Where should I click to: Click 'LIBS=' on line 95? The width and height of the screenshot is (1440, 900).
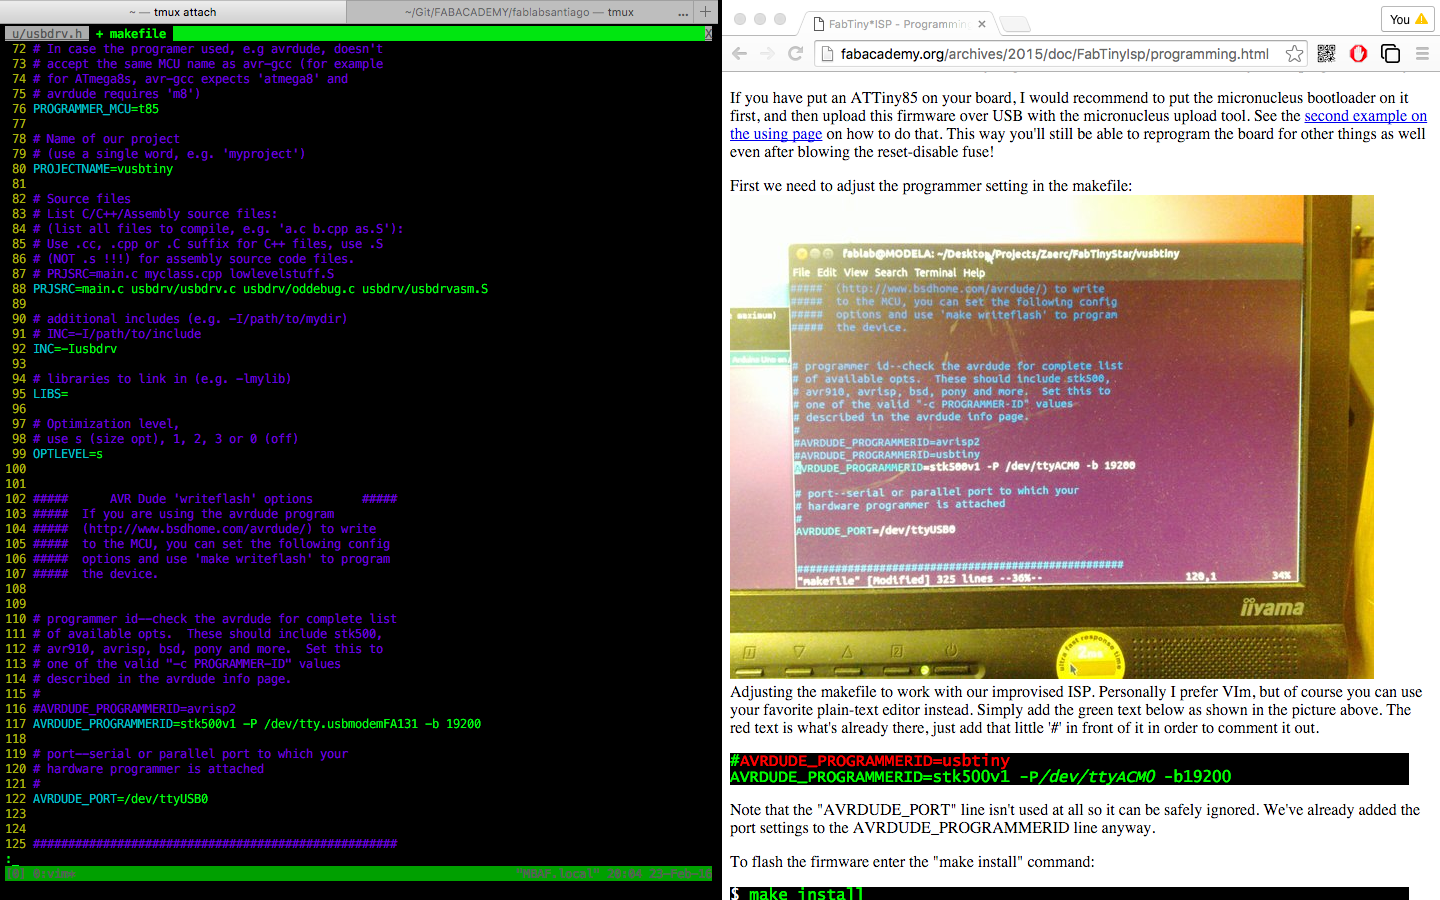pyautogui.click(x=50, y=394)
